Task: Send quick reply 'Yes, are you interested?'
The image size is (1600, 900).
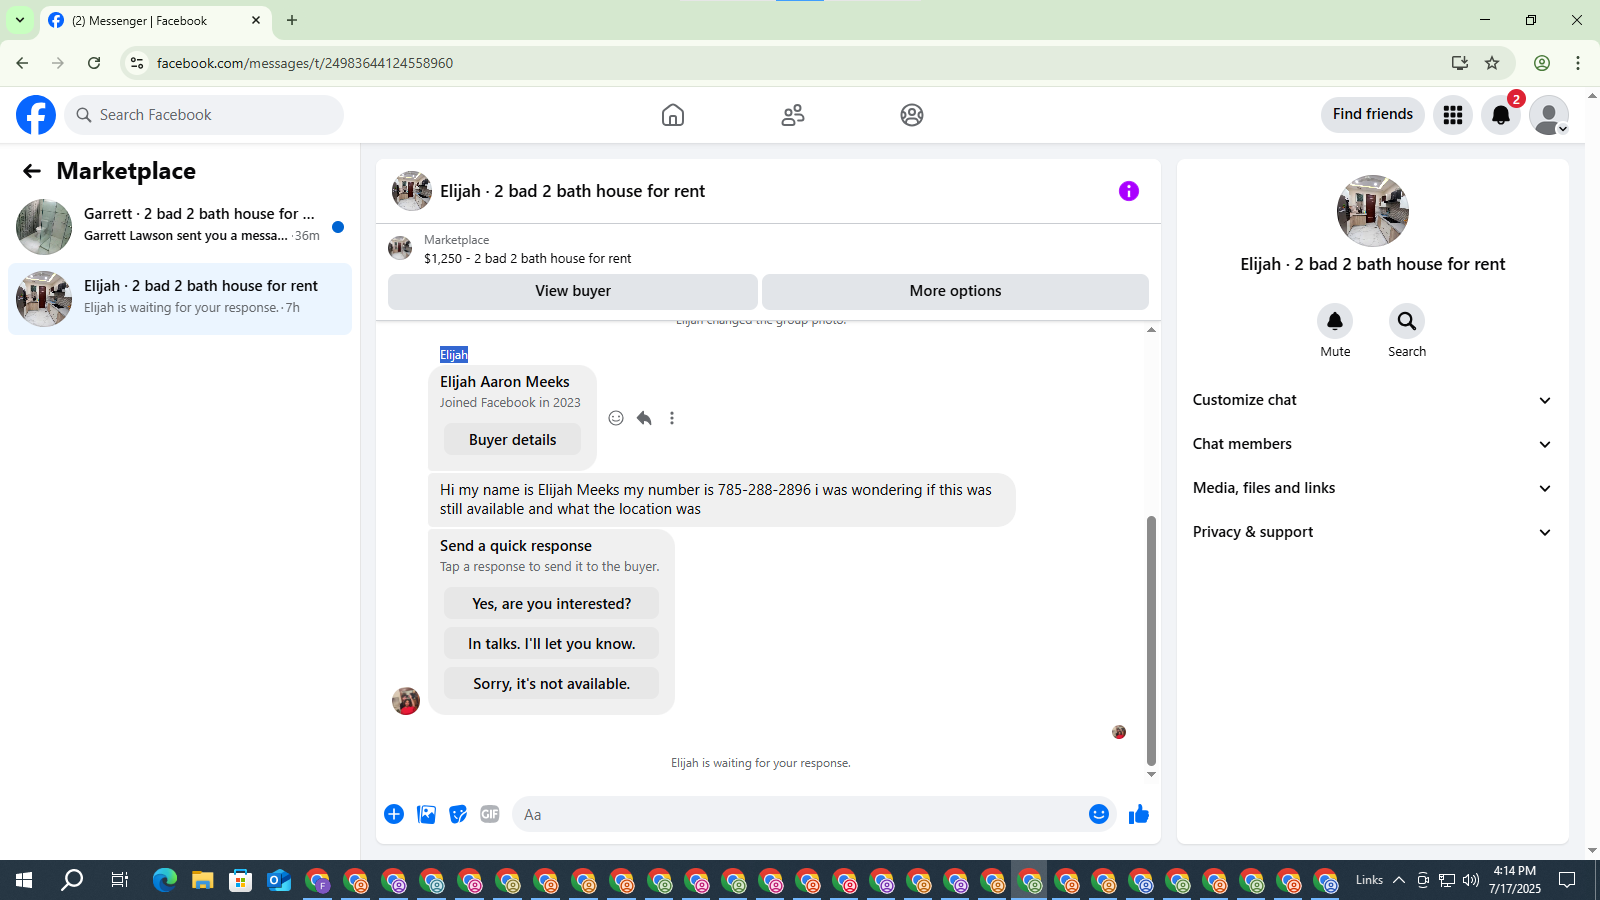Action: pos(551,604)
